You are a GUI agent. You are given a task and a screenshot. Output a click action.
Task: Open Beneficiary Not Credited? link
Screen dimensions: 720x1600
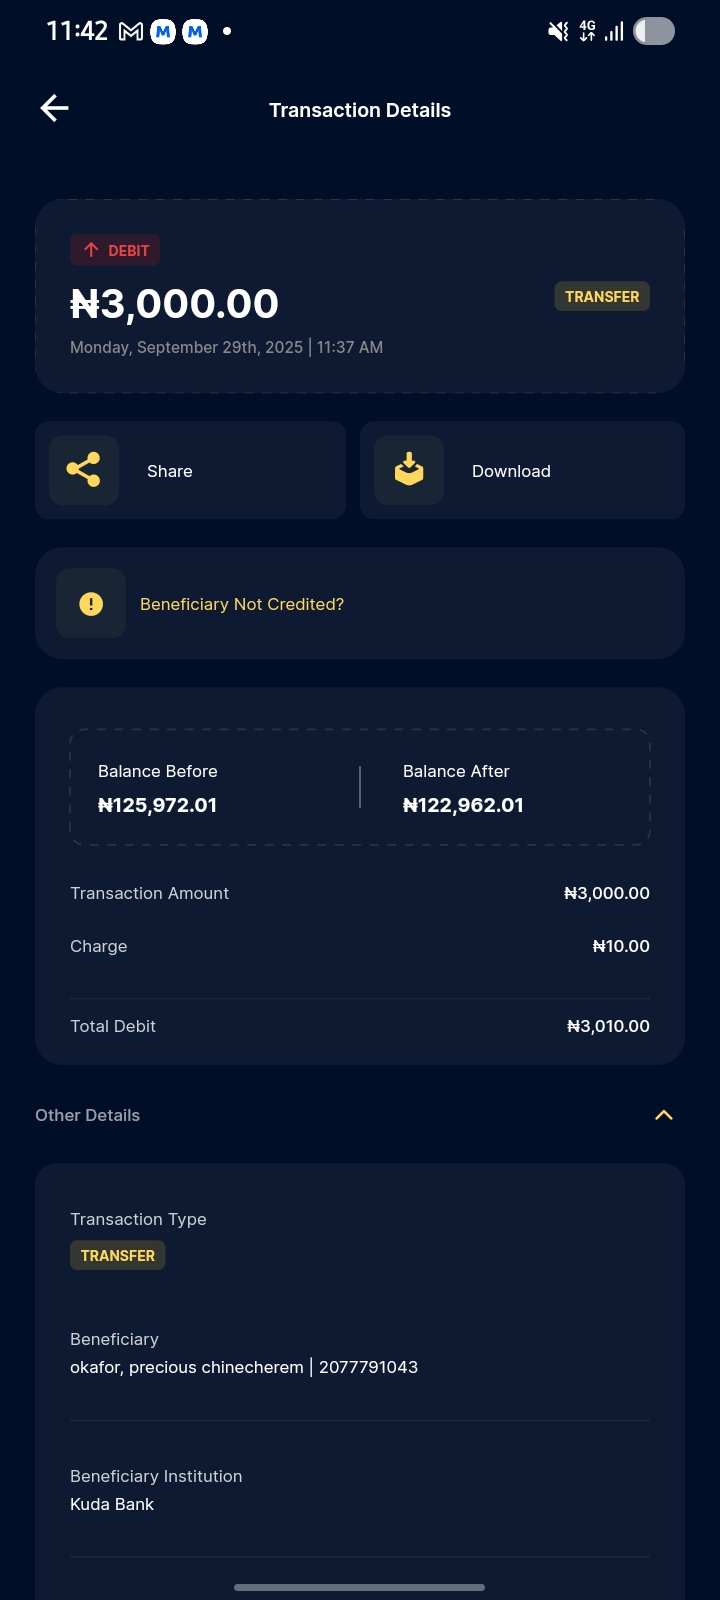(242, 604)
